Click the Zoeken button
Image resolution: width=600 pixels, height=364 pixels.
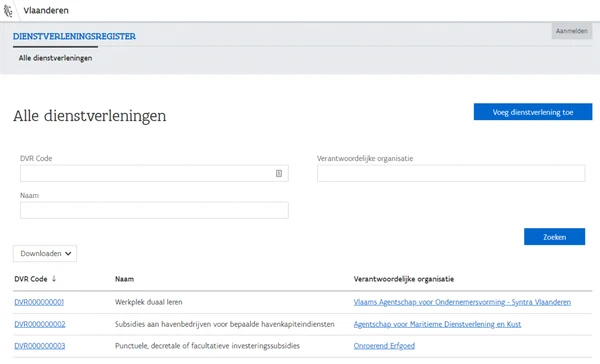554,237
